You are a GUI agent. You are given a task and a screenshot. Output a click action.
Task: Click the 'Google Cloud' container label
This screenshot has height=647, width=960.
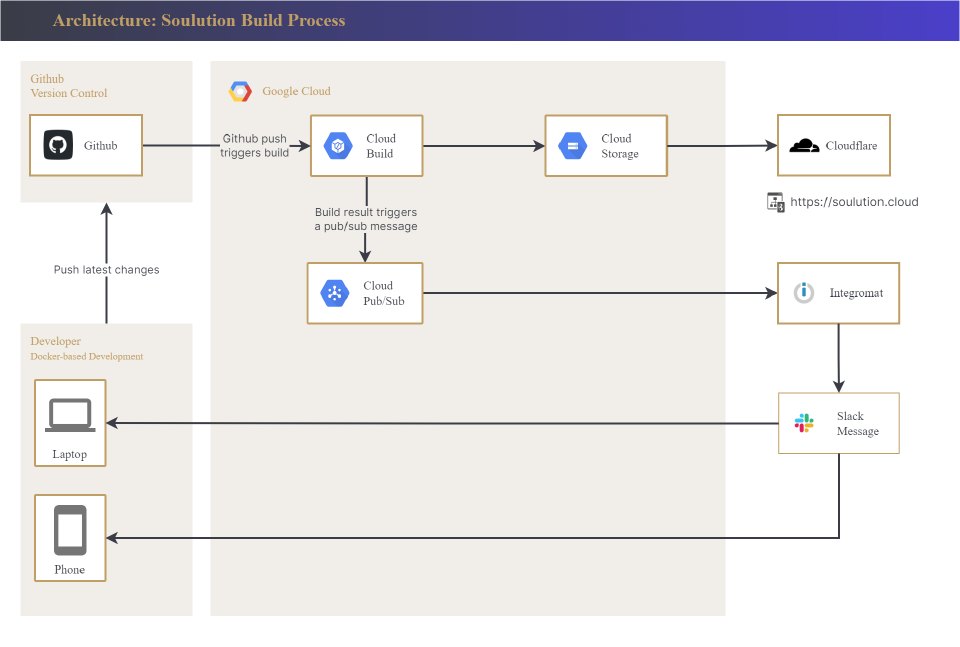[296, 91]
